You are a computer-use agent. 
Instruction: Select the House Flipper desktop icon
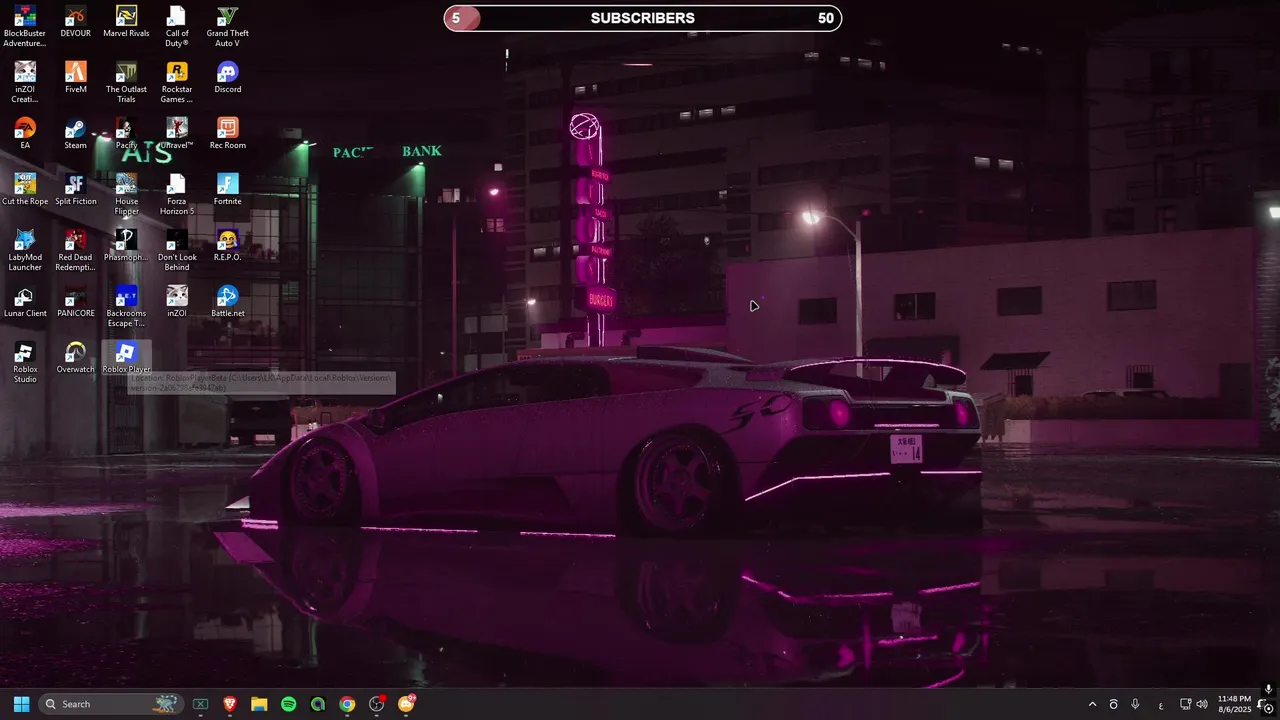(126, 195)
